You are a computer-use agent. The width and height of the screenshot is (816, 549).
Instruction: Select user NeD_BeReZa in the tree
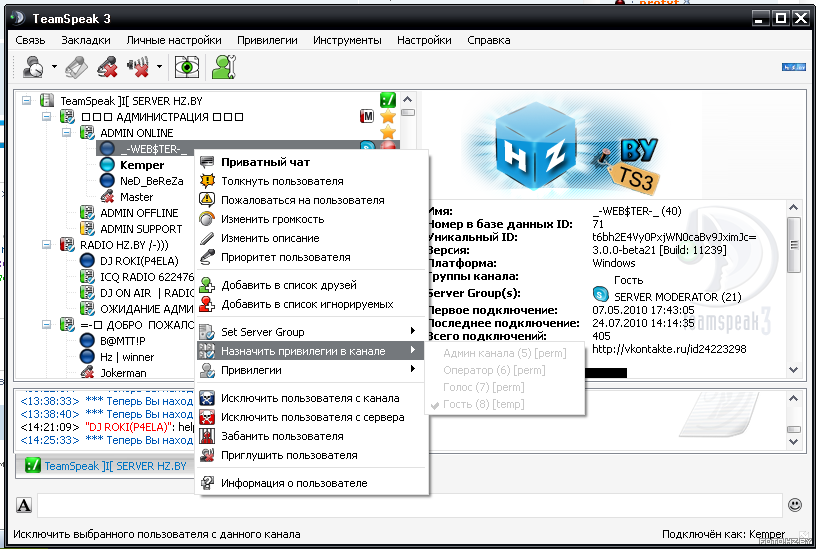[x=151, y=181]
